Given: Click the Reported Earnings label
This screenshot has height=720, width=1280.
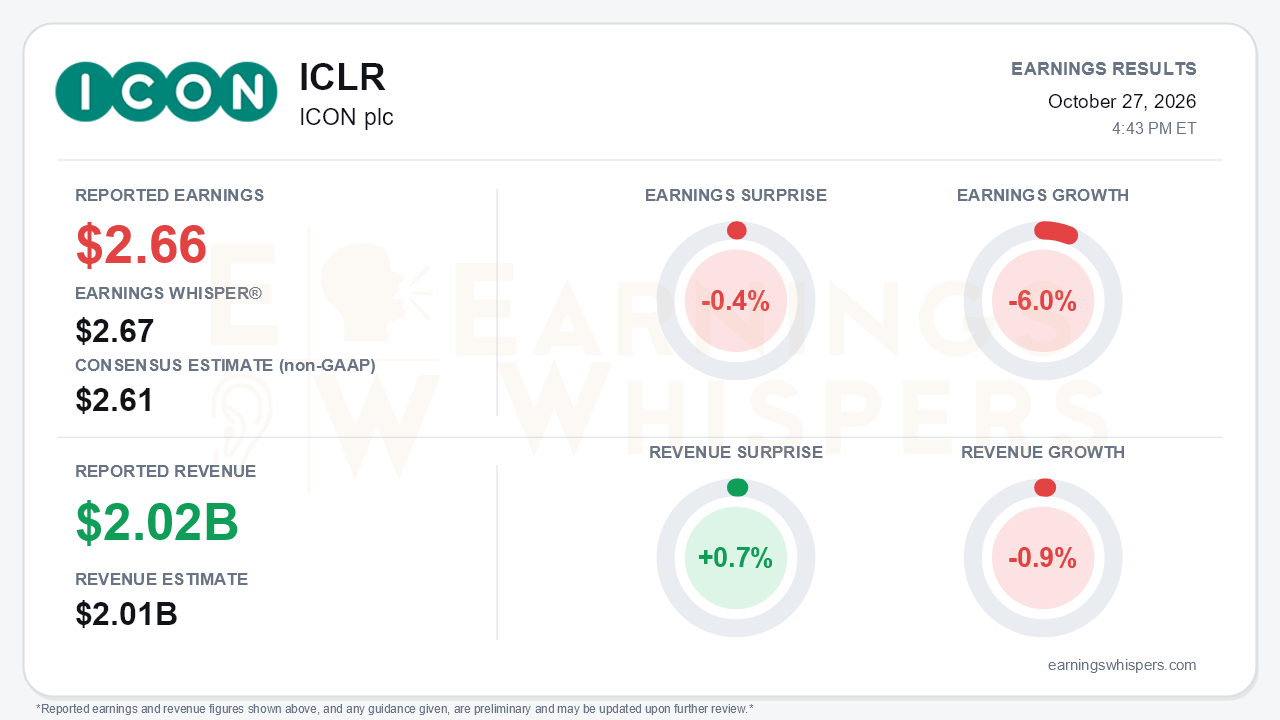Looking at the screenshot, I should 170,195.
